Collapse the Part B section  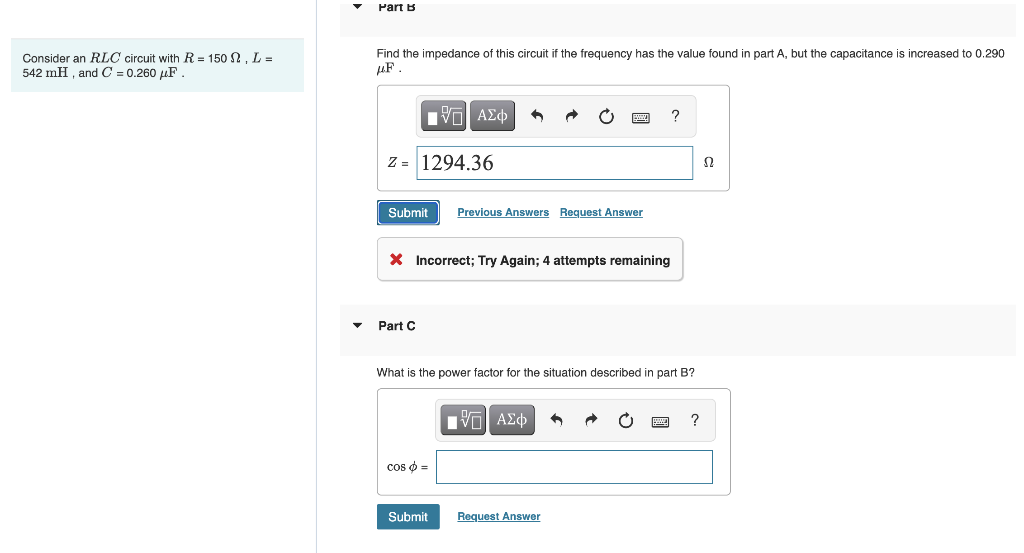click(x=357, y=7)
